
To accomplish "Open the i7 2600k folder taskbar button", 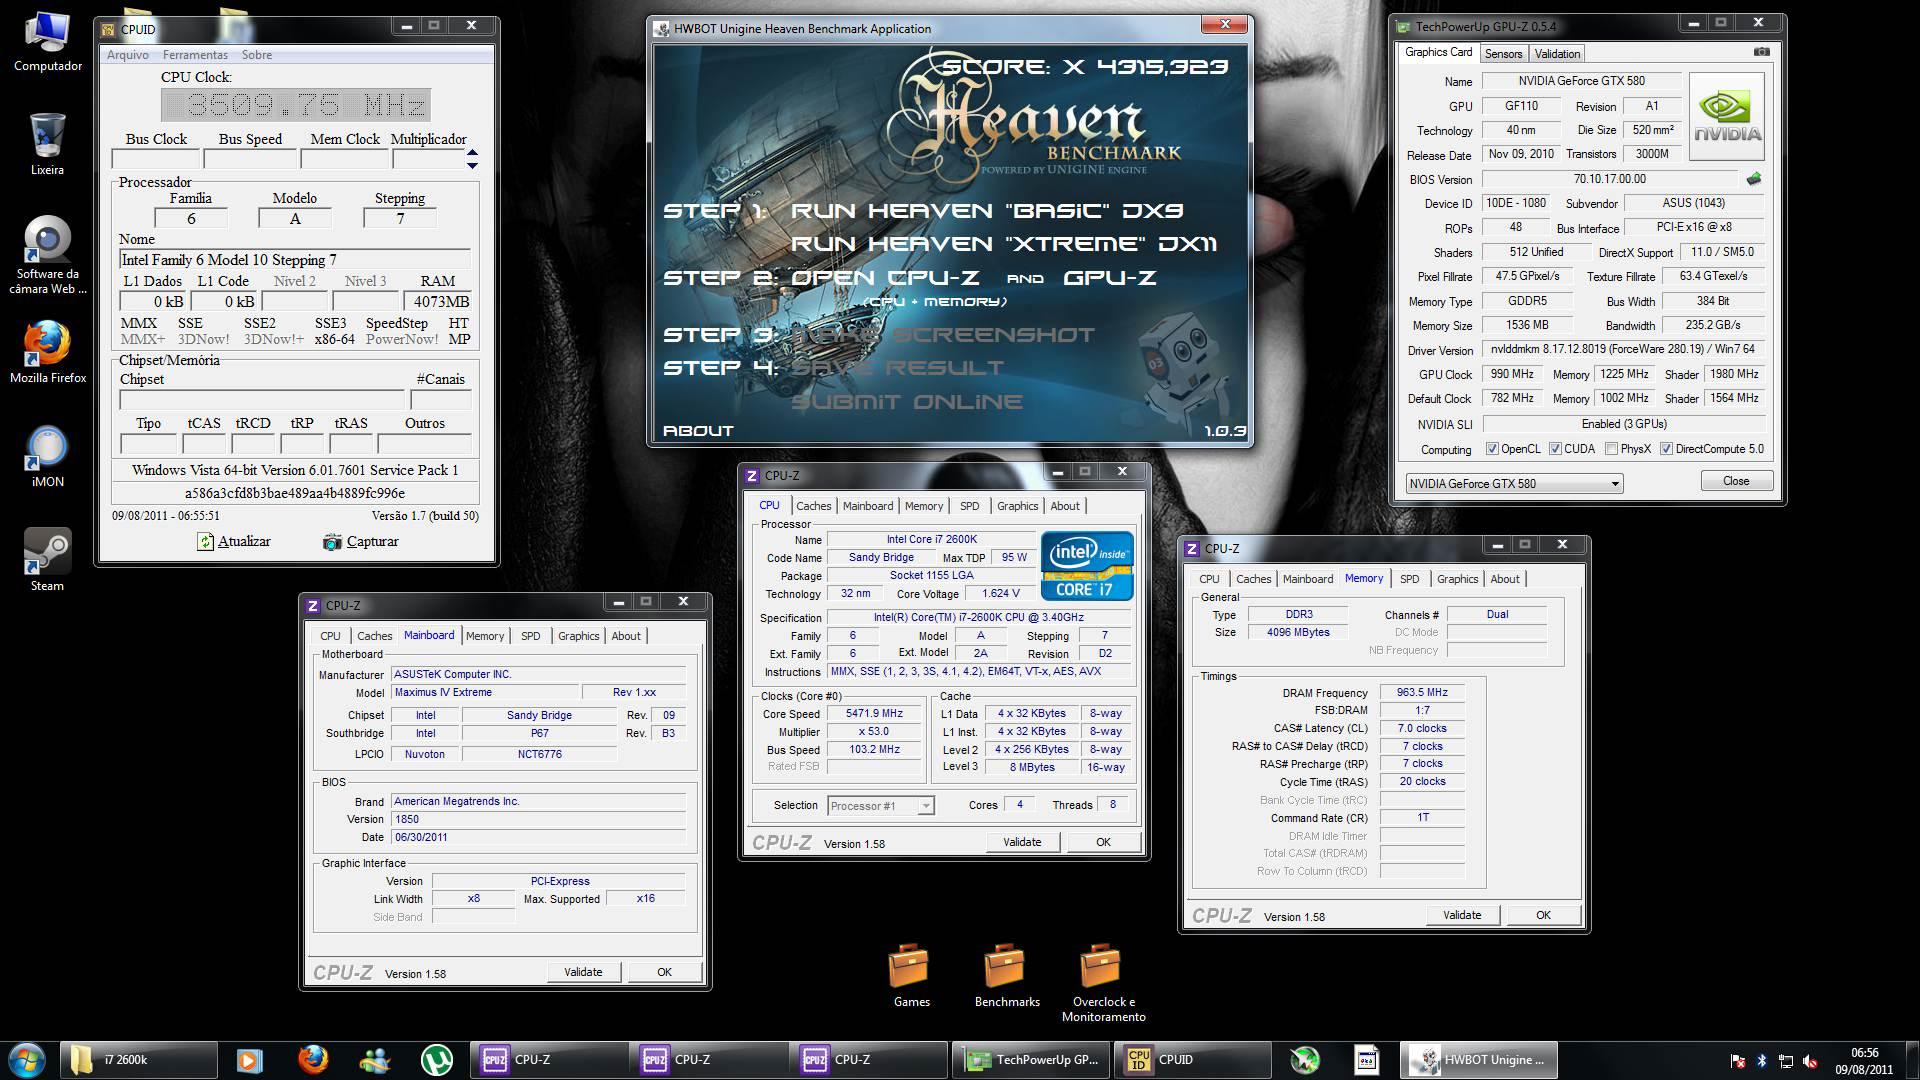I will [x=139, y=1059].
